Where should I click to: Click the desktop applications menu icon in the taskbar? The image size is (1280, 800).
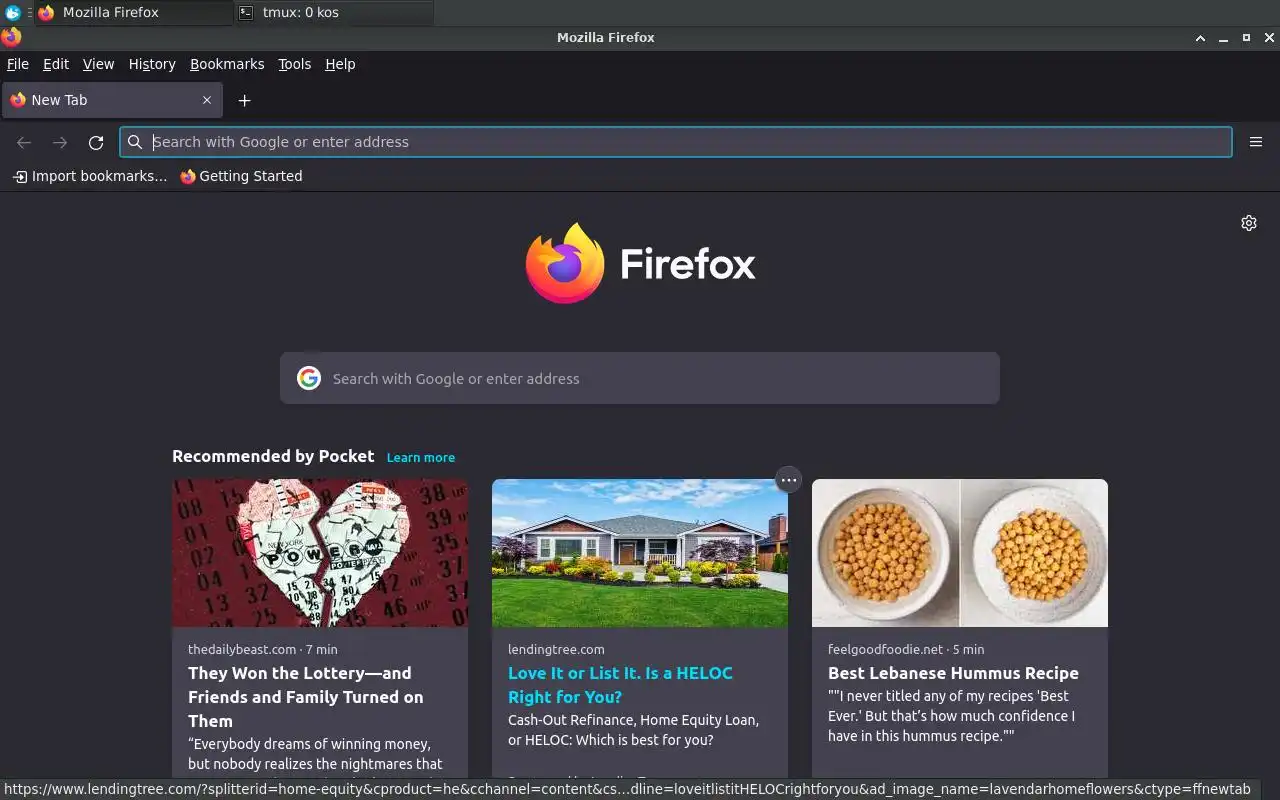coord(13,13)
